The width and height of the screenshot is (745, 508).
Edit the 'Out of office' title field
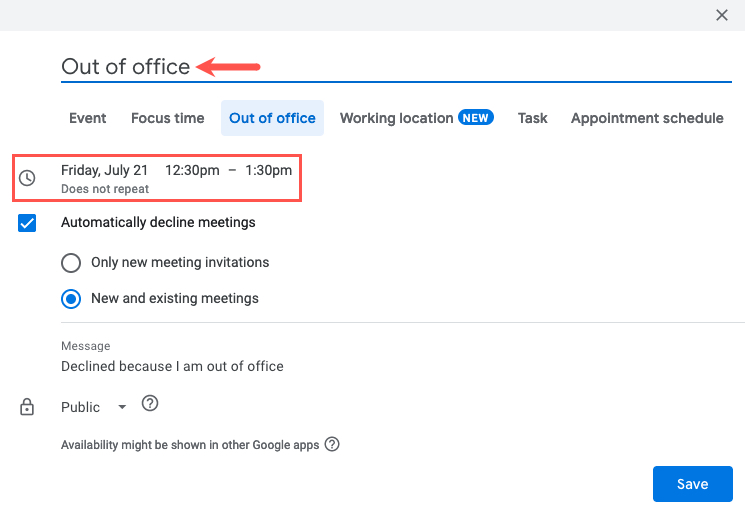click(396, 67)
